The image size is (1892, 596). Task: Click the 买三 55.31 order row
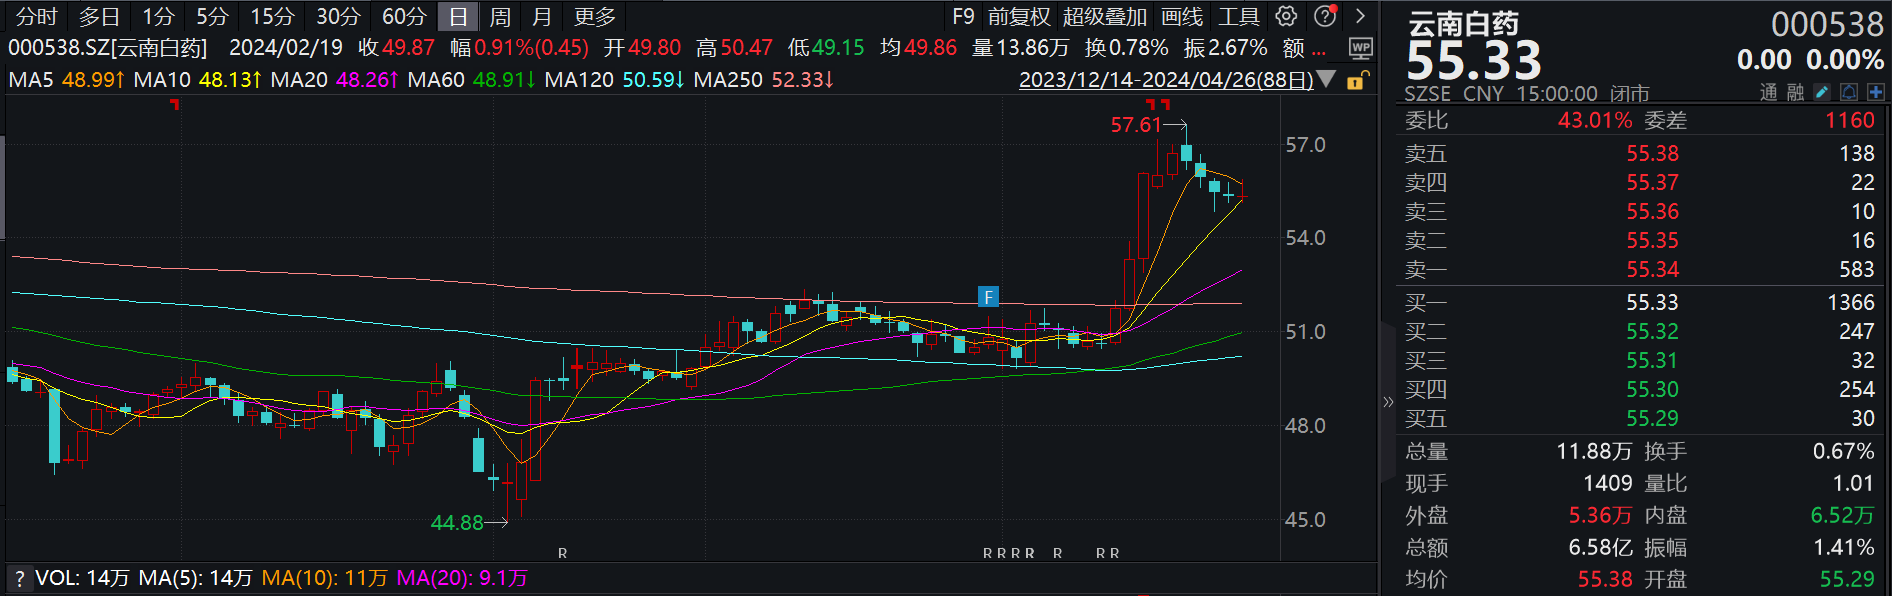1640,360
